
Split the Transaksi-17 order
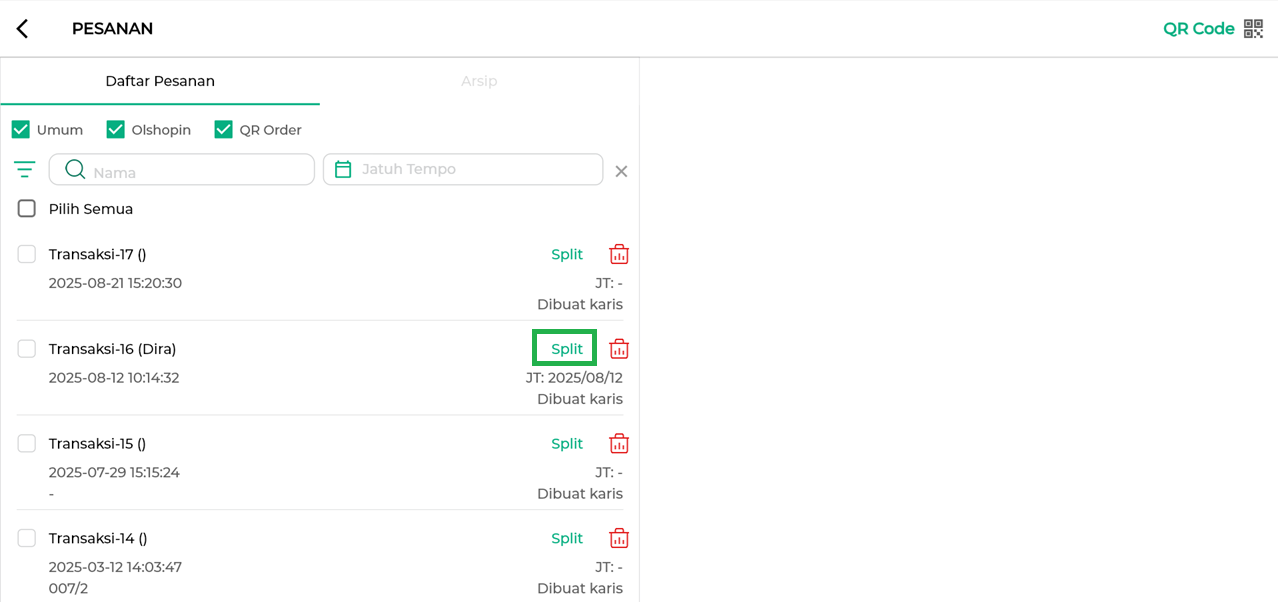[x=566, y=254]
